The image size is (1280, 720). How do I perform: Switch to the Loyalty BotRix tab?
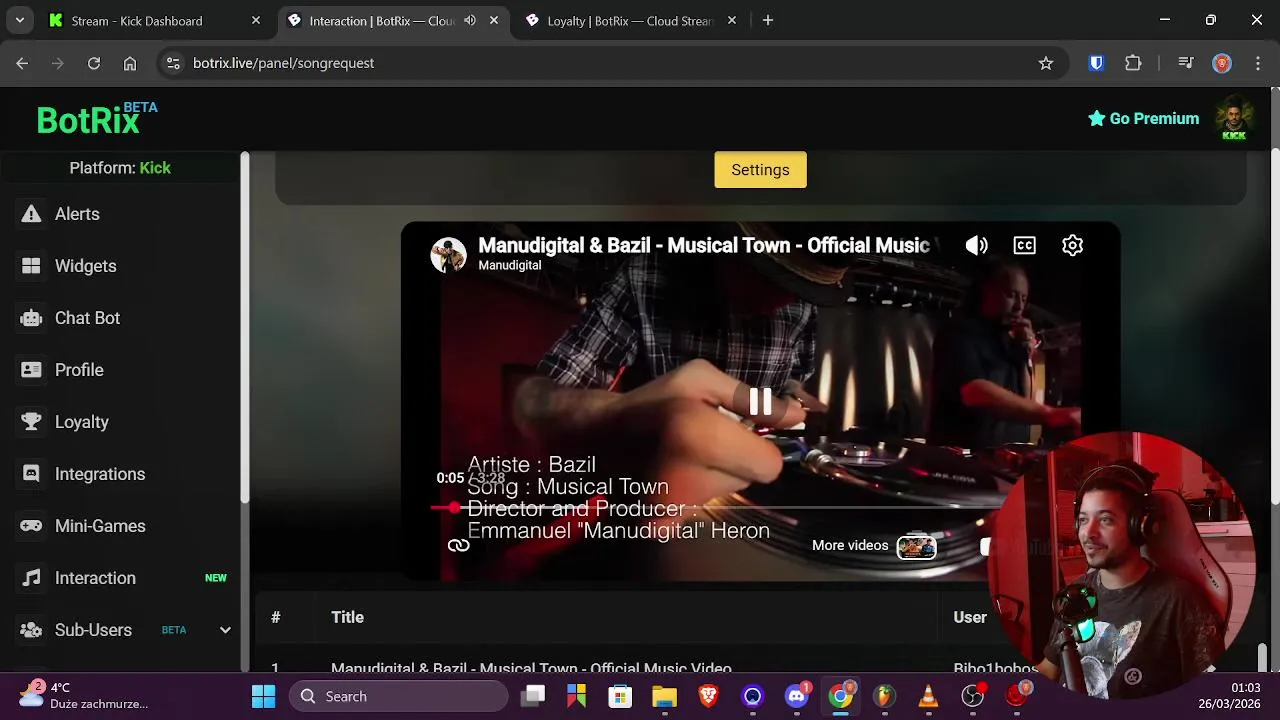pos(630,21)
